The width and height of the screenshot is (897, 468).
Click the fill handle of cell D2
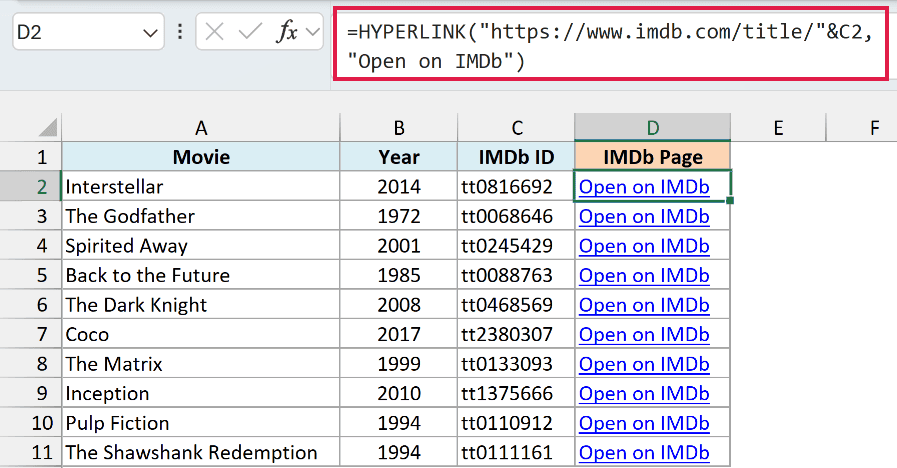click(x=729, y=200)
